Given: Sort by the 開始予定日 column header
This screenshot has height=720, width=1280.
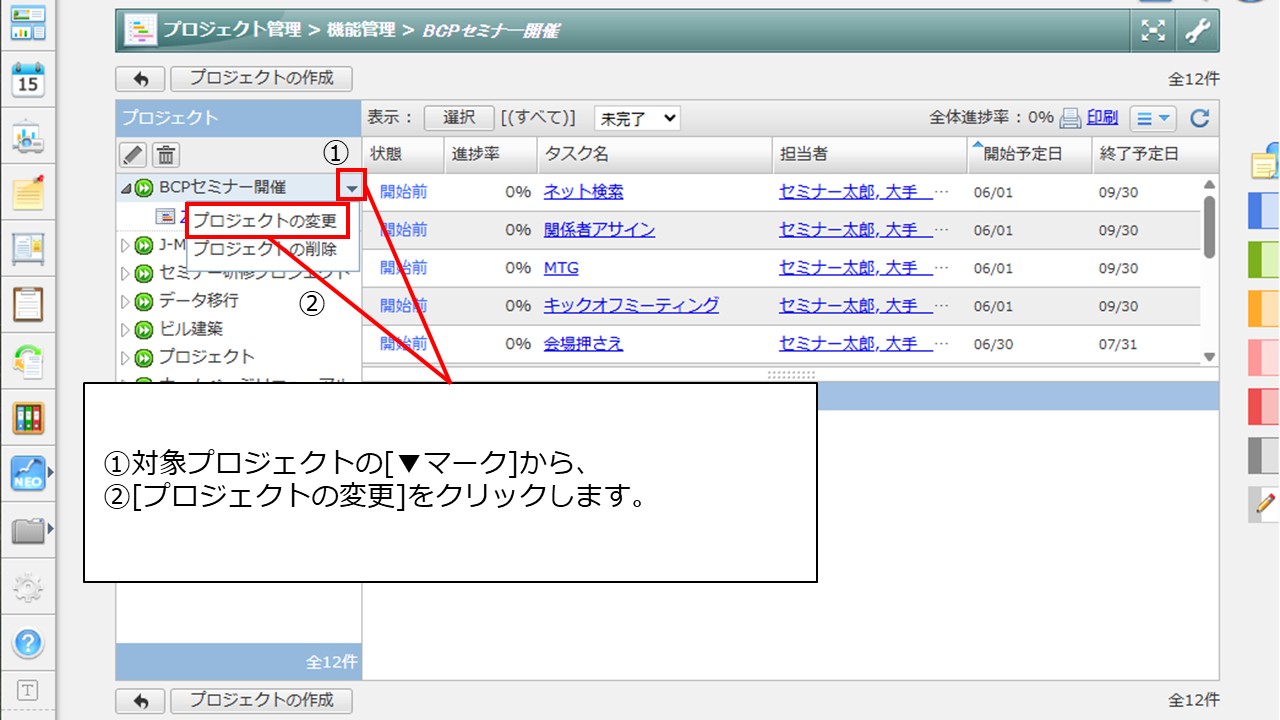Looking at the screenshot, I should tap(1022, 154).
